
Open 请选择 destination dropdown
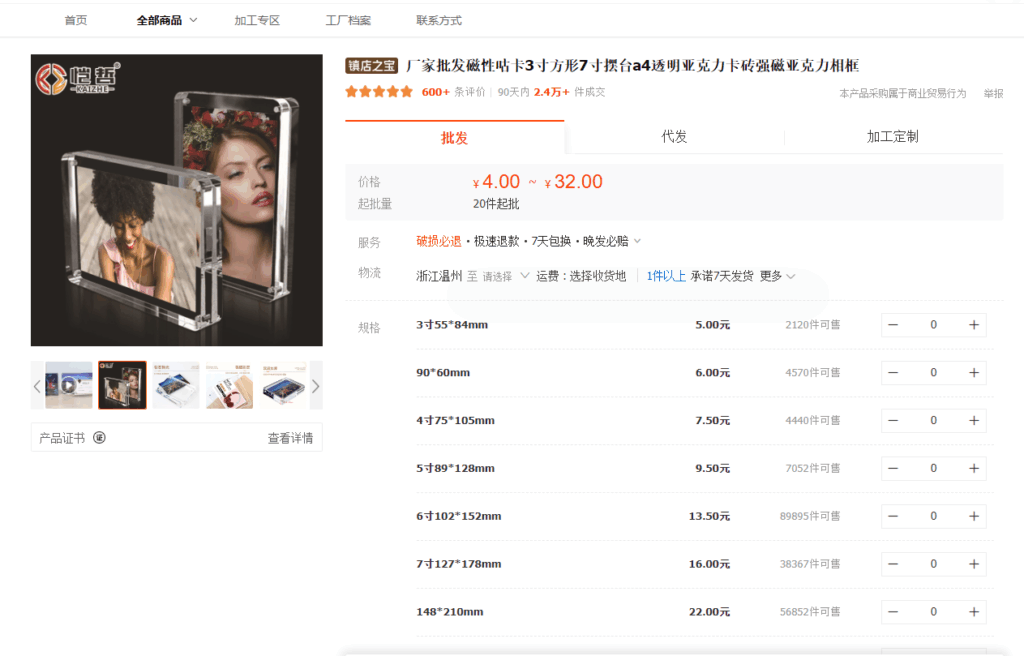click(x=505, y=276)
